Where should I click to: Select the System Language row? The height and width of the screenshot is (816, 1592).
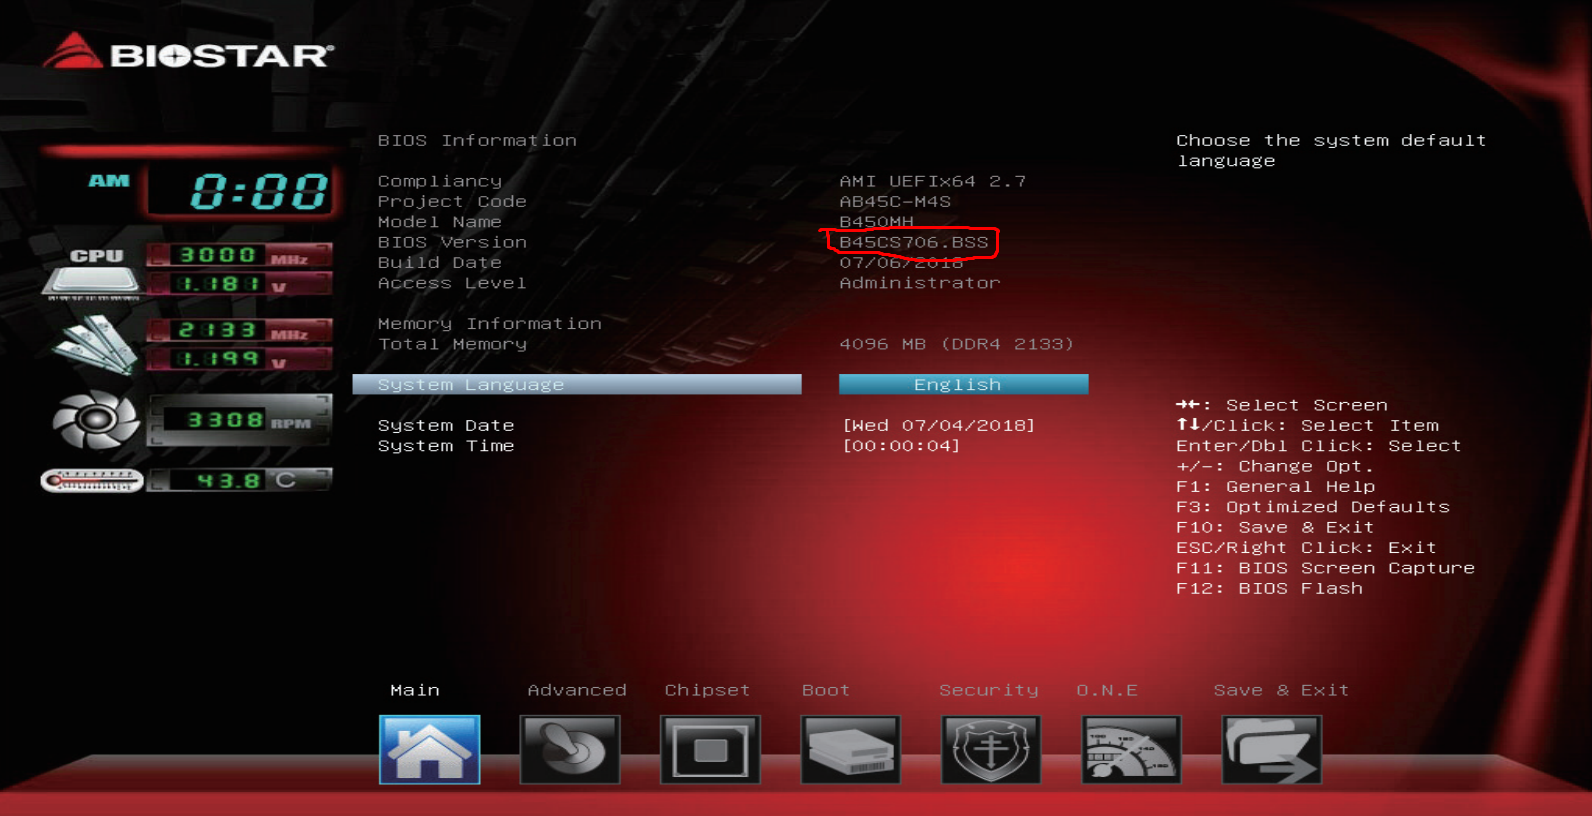pyautogui.click(x=577, y=384)
